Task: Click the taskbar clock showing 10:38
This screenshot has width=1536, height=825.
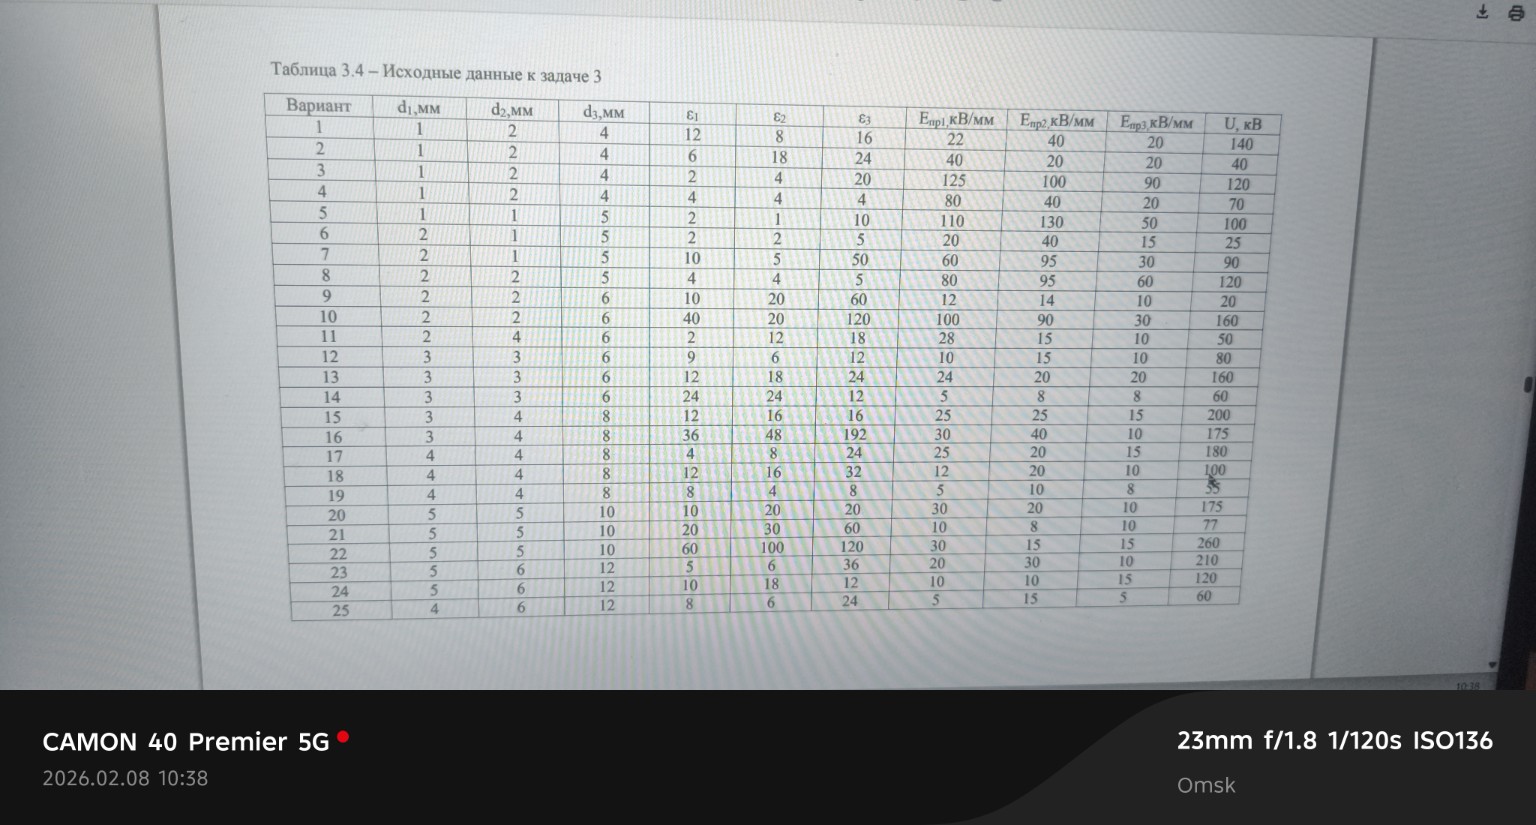Action: (x=1469, y=685)
